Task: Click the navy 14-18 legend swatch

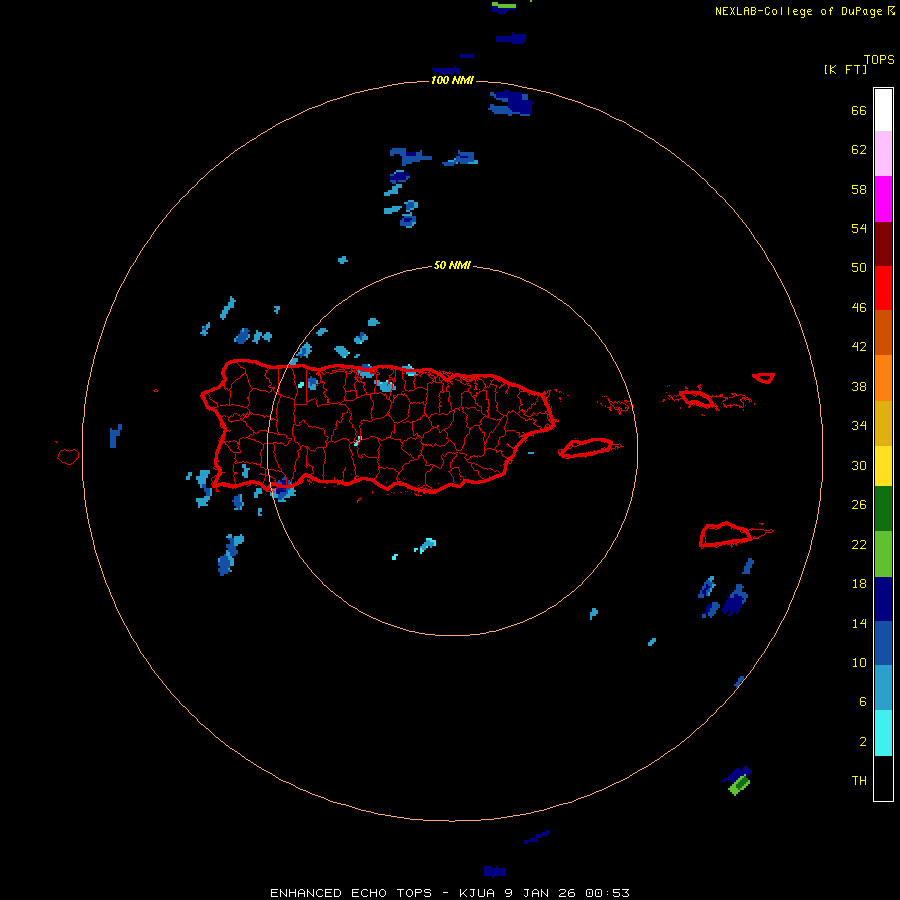Action: (x=883, y=599)
